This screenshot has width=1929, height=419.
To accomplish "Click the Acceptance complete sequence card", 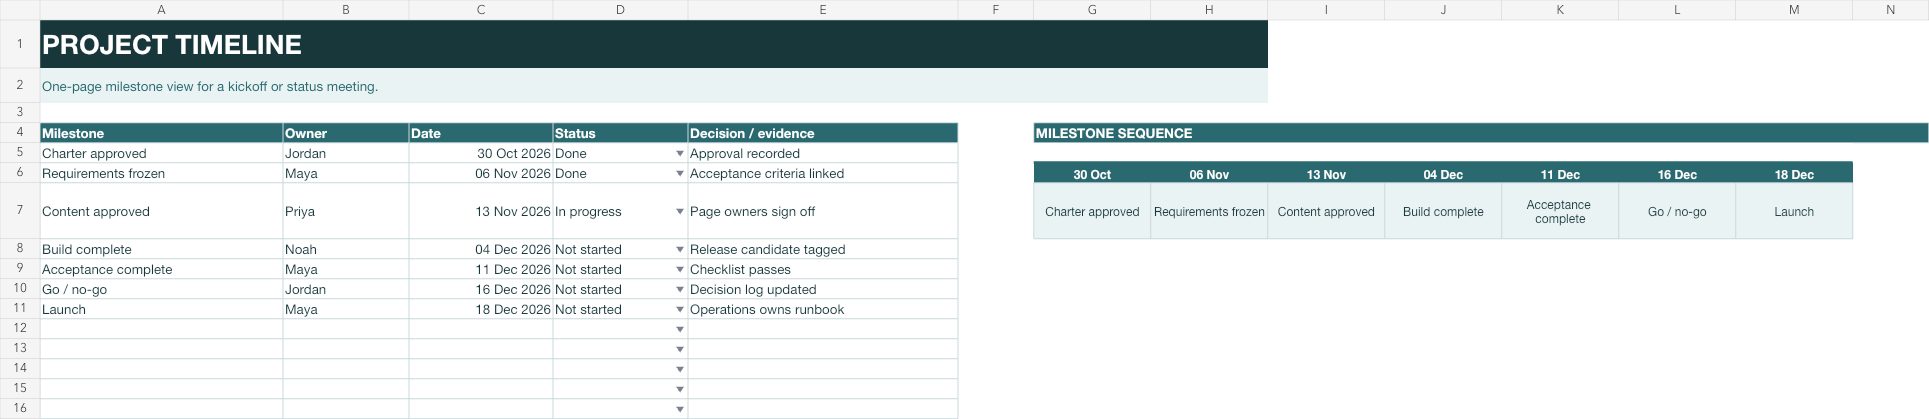I will click(1560, 211).
